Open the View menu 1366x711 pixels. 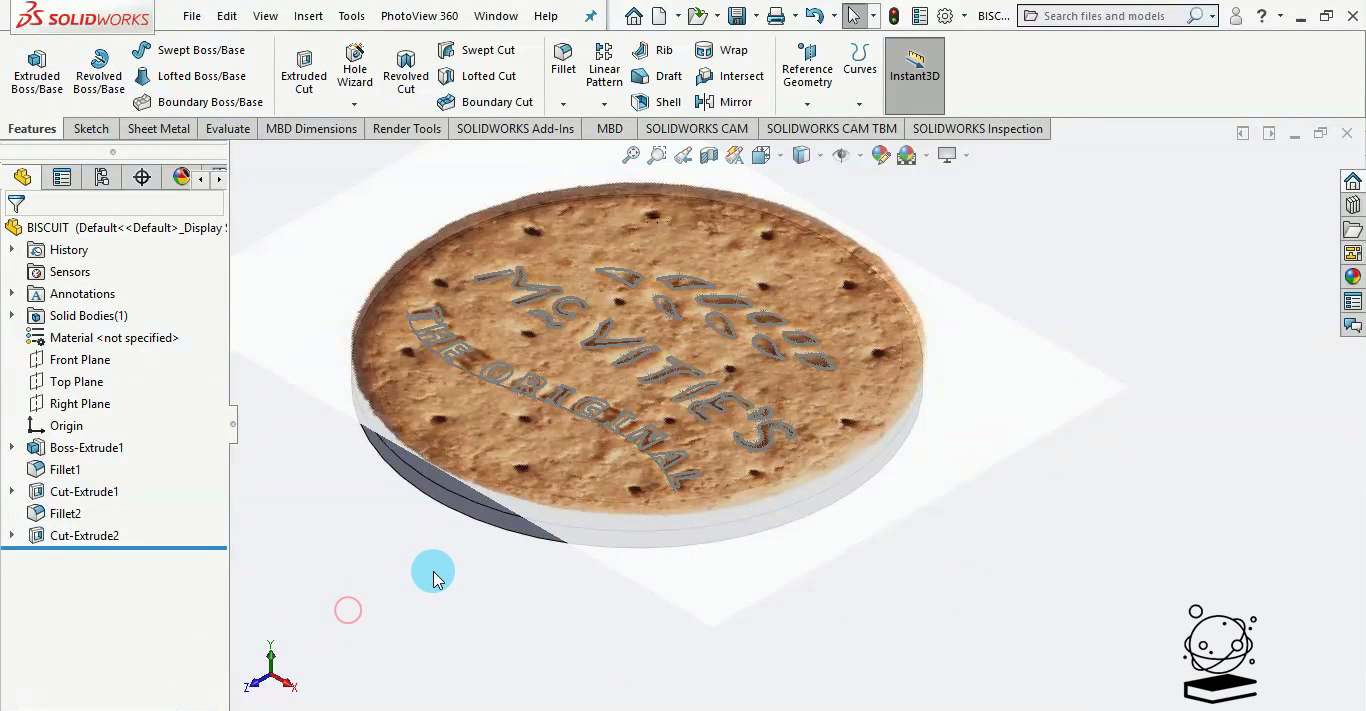coord(265,16)
